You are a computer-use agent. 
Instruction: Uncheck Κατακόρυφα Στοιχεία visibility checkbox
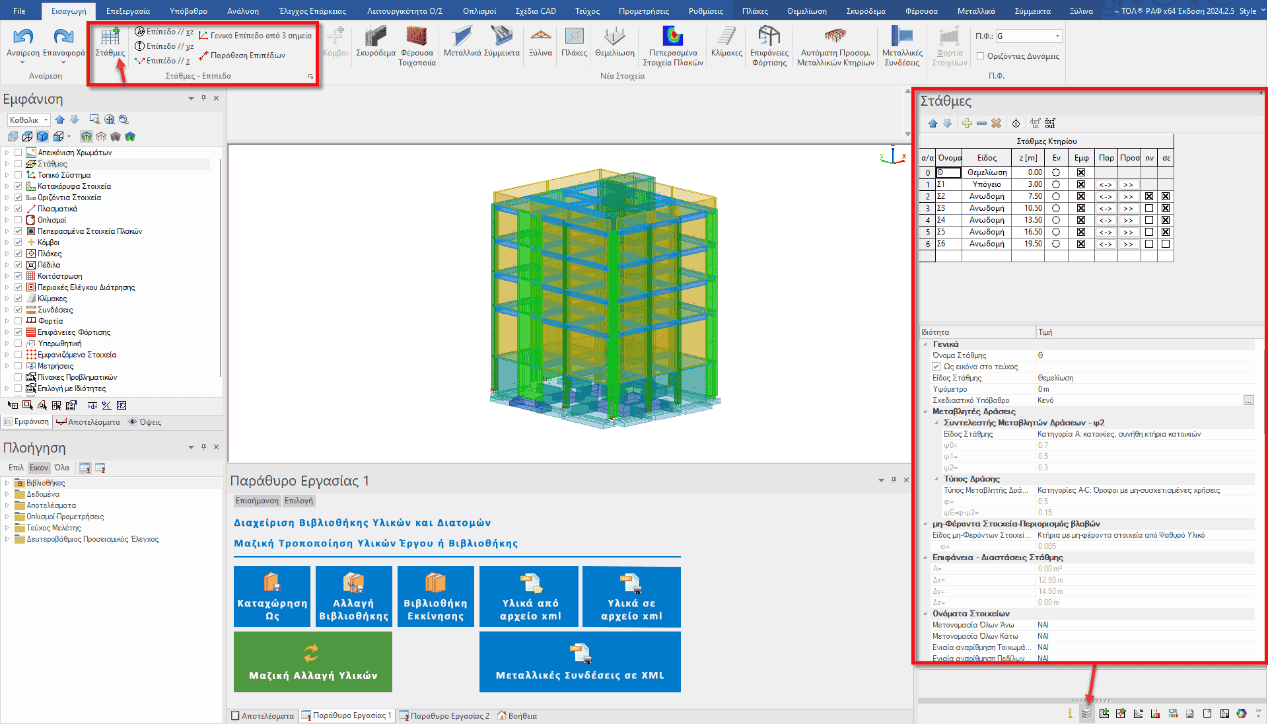click(x=19, y=187)
